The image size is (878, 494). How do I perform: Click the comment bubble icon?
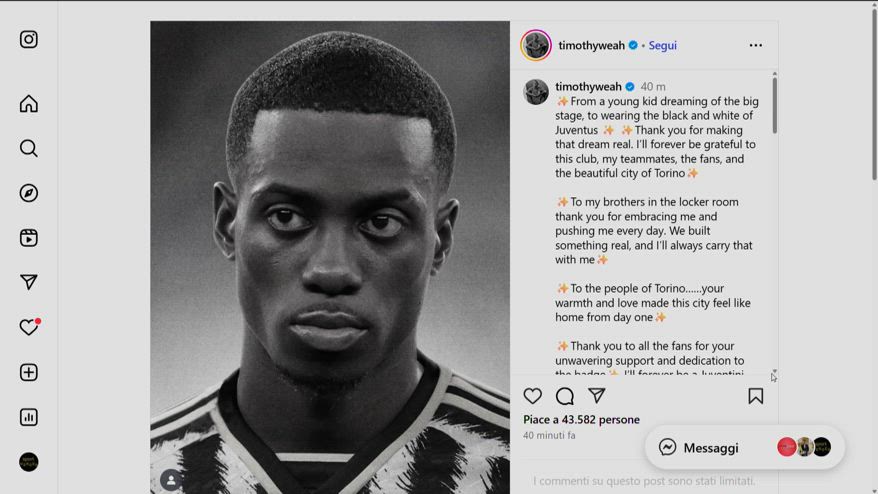pyautogui.click(x=565, y=396)
